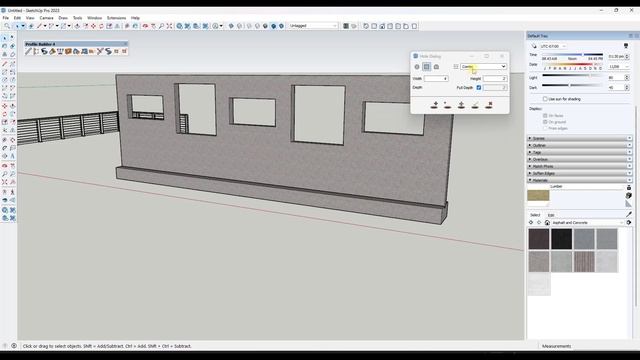Select the Rotate tool in the left toolbar
Image resolution: width=640 pixels, height=360 pixels.
point(4,114)
